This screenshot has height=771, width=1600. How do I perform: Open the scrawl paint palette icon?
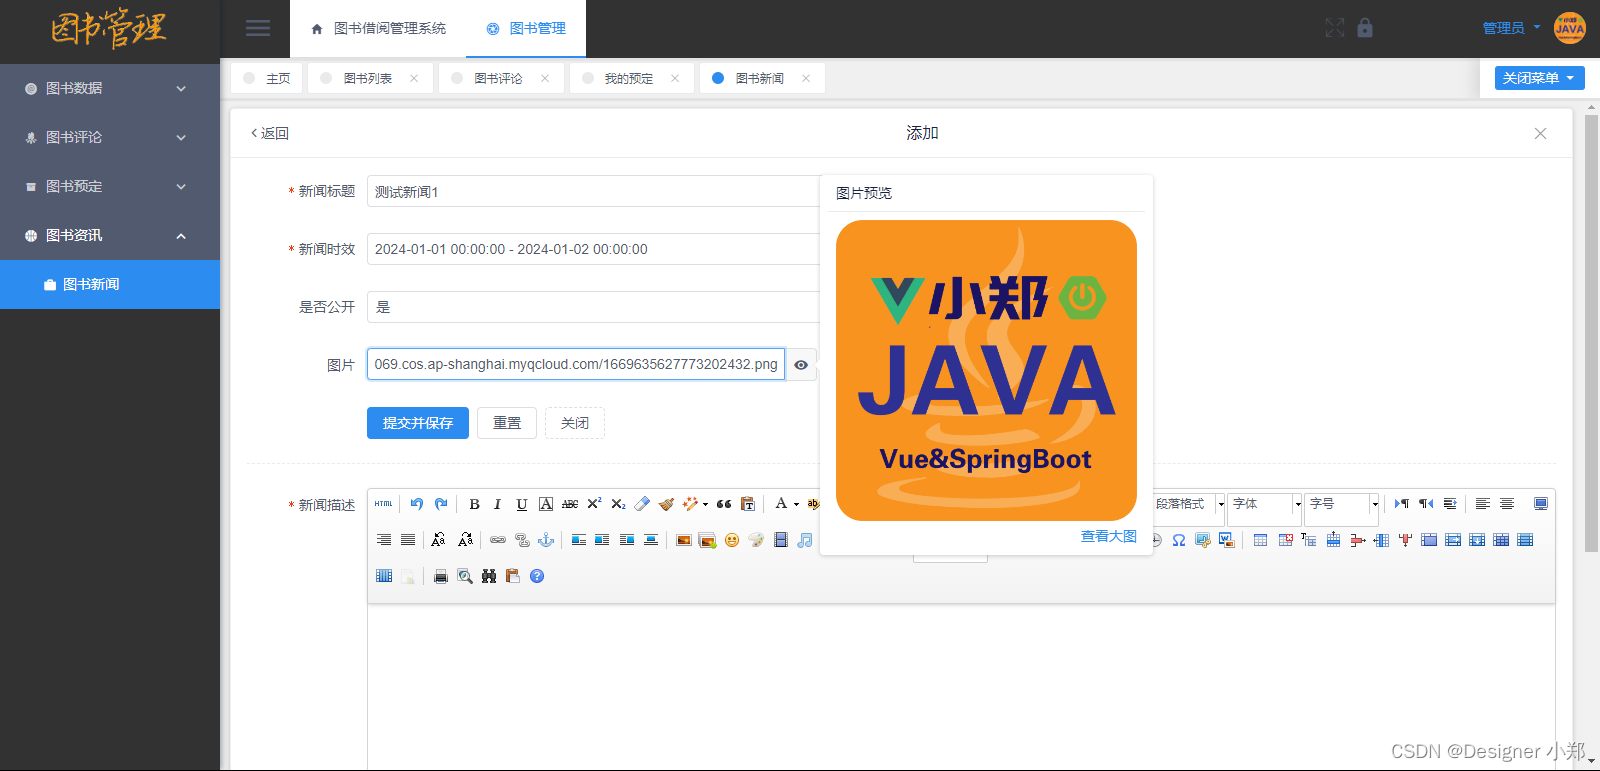[x=756, y=540]
